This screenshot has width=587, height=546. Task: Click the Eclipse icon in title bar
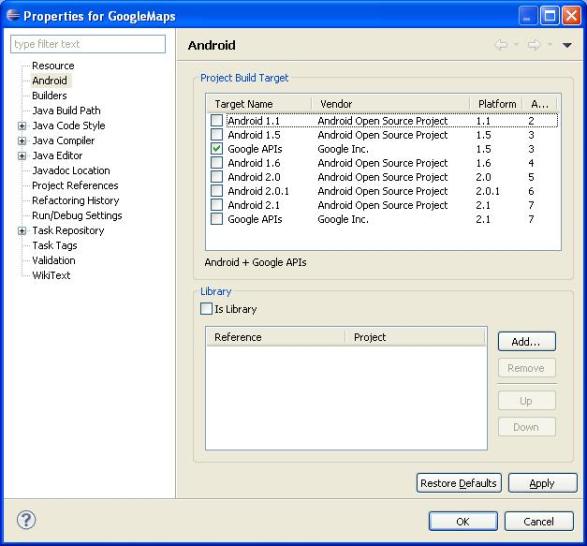click(x=12, y=15)
